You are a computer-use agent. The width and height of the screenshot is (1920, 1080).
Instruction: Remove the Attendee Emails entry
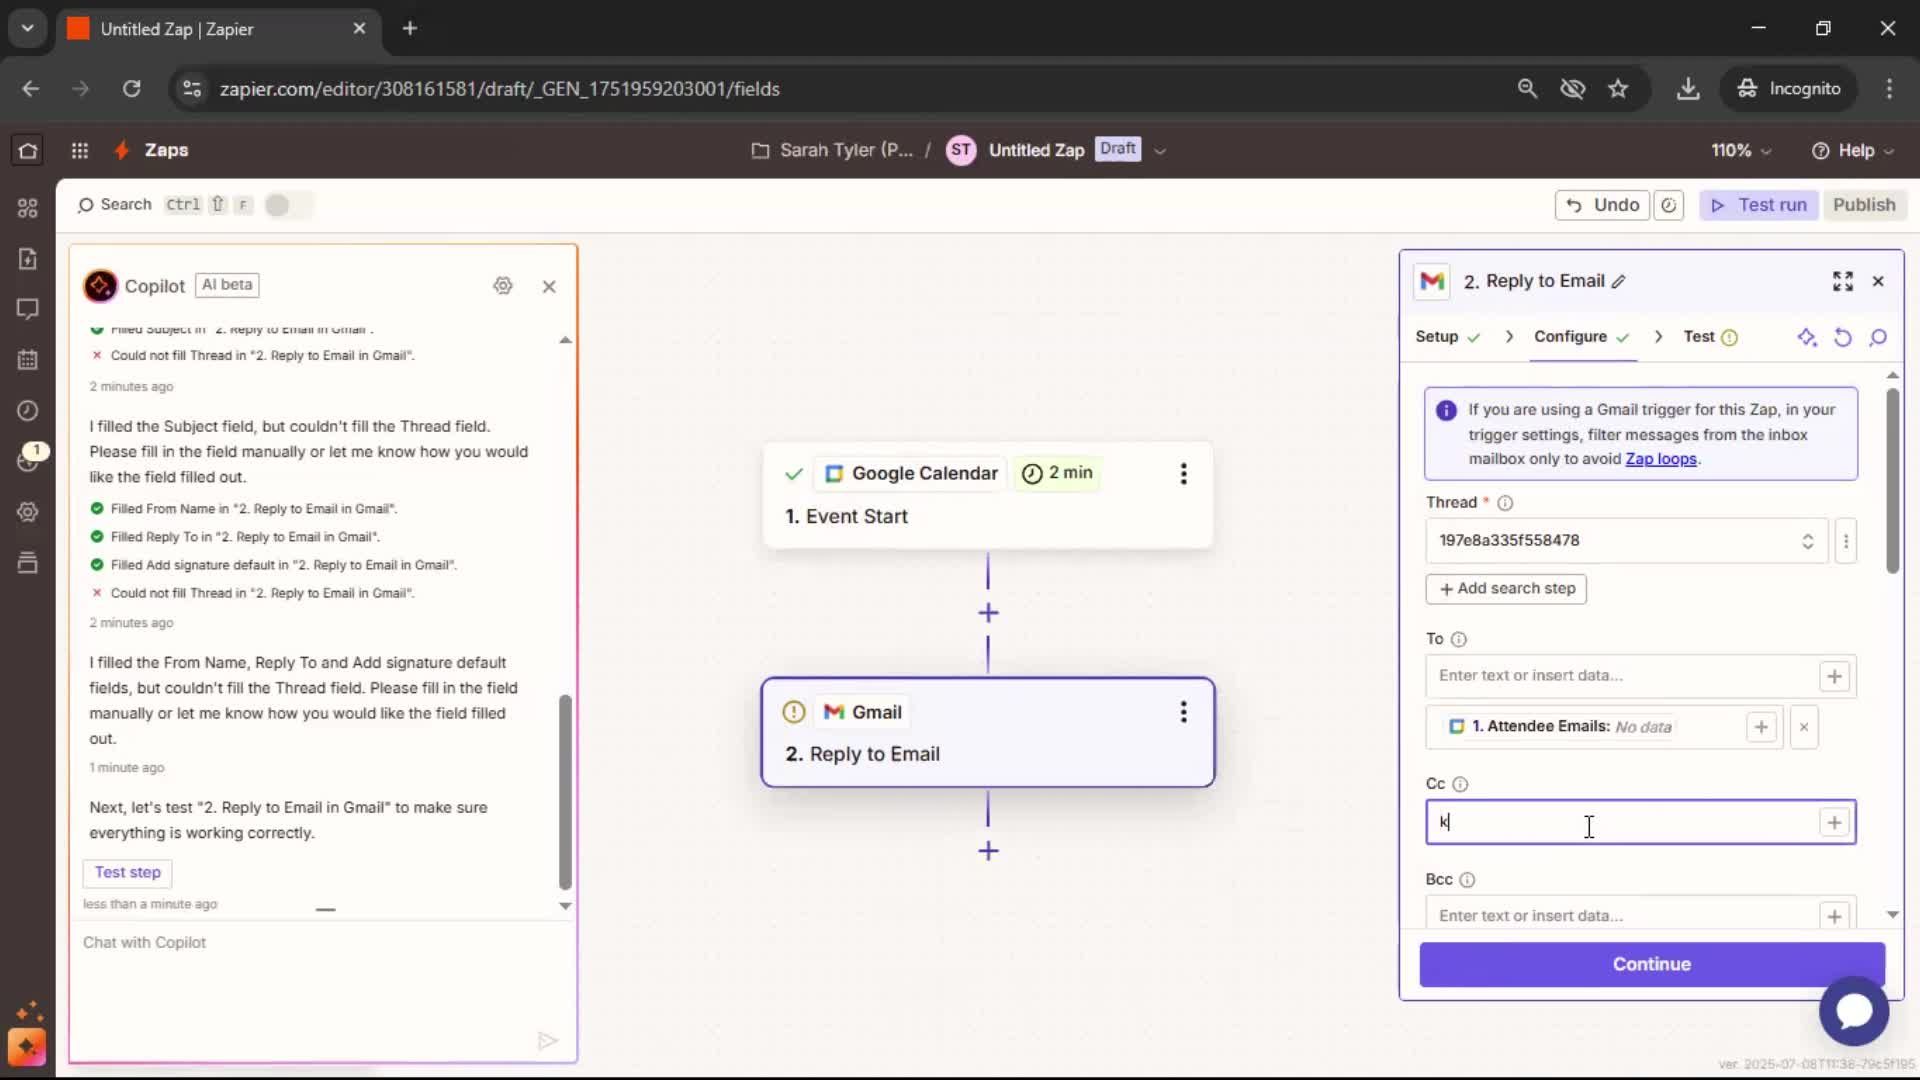click(1804, 727)
